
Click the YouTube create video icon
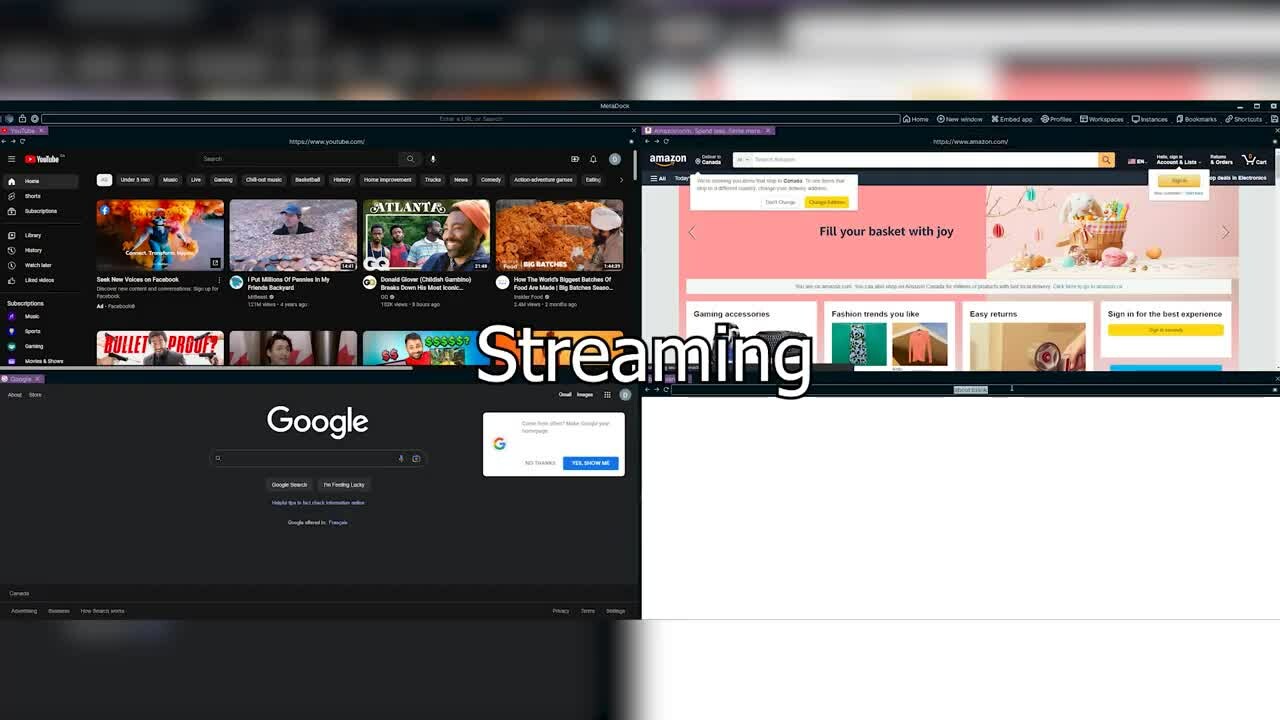click(575, 159)
